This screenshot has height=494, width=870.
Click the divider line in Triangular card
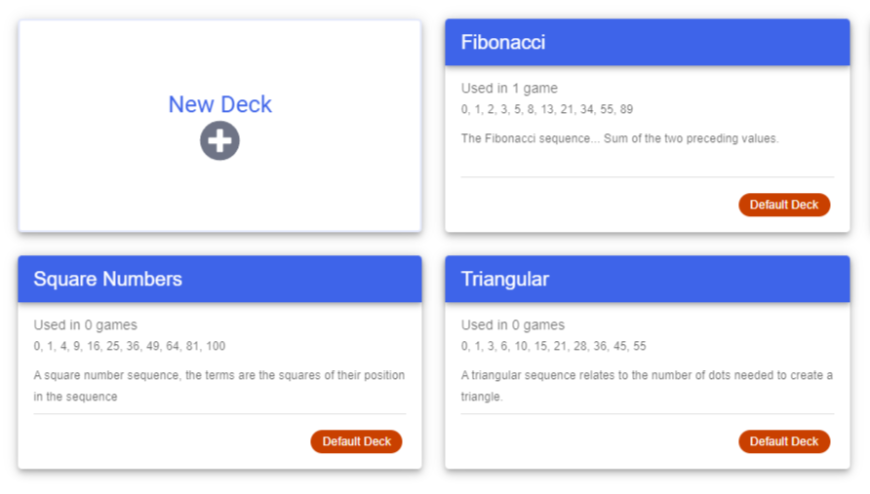tap(647, 414)
